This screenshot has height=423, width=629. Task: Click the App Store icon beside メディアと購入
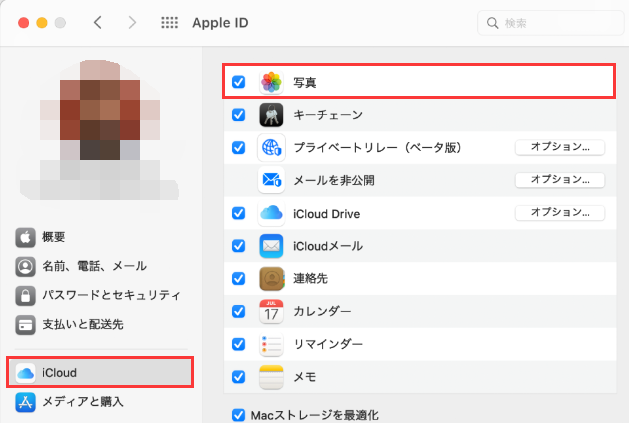pos(25,402)
